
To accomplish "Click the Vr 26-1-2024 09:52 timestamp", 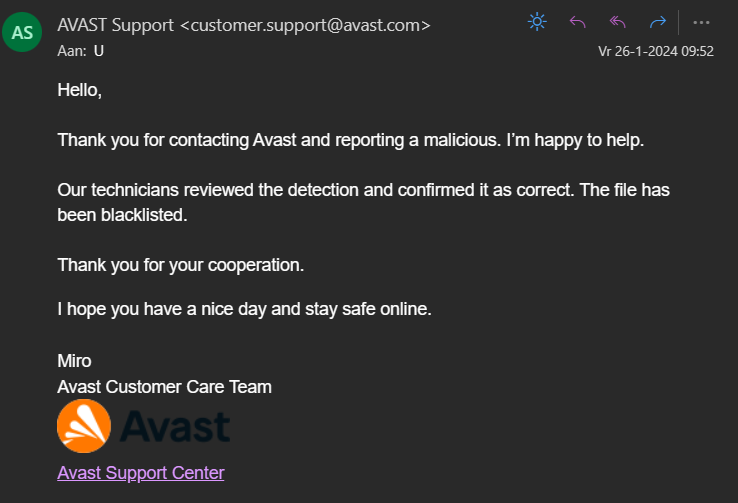I will pos(656,51).
